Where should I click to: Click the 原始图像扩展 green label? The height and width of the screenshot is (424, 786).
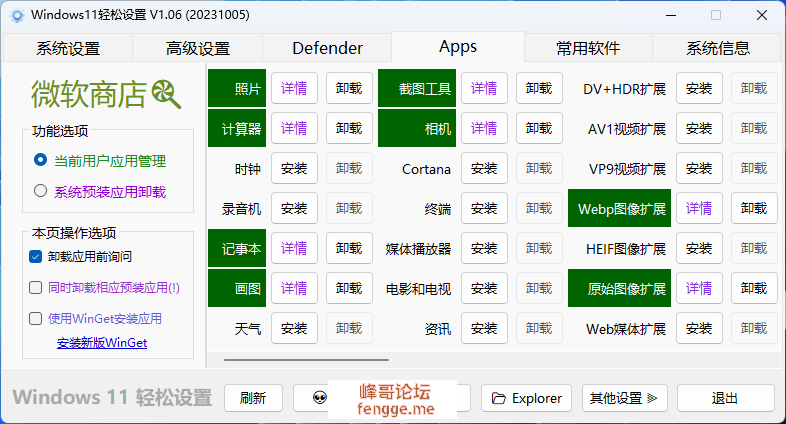point(619,288)
